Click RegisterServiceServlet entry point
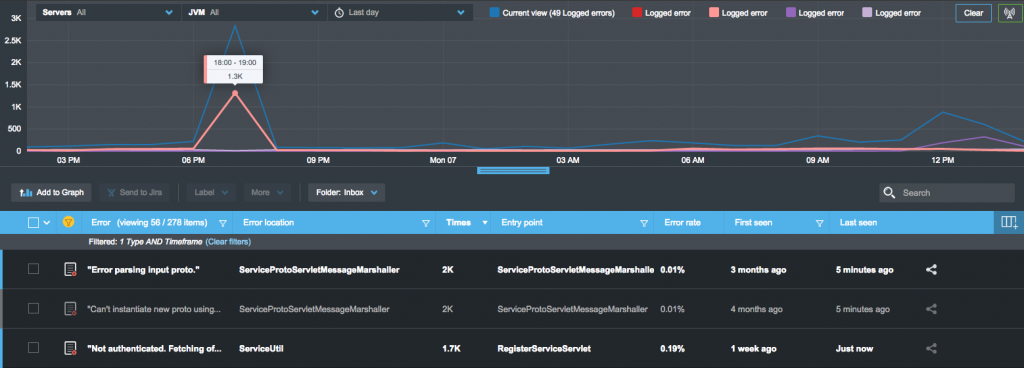 pyautogui.click(x=544, y=348)
